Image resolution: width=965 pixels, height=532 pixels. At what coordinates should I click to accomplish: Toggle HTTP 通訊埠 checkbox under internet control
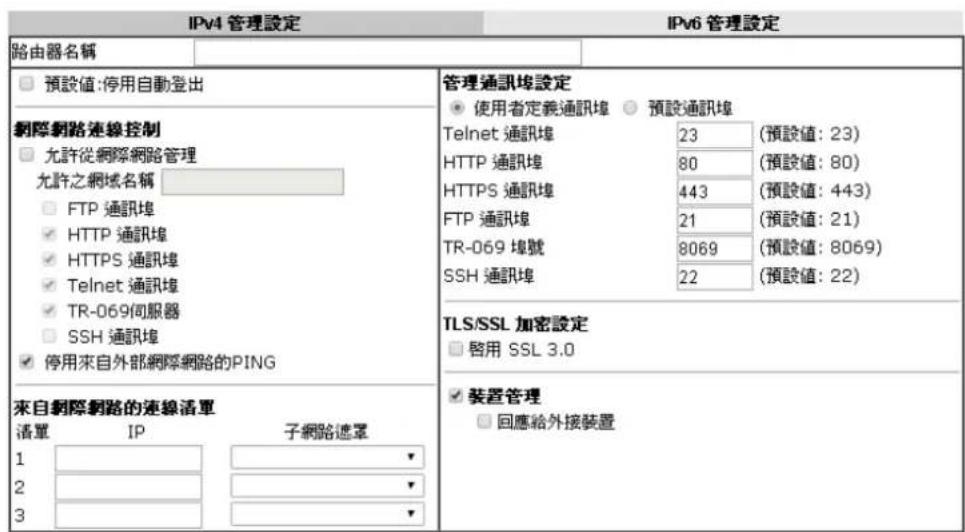click(52, 235)
